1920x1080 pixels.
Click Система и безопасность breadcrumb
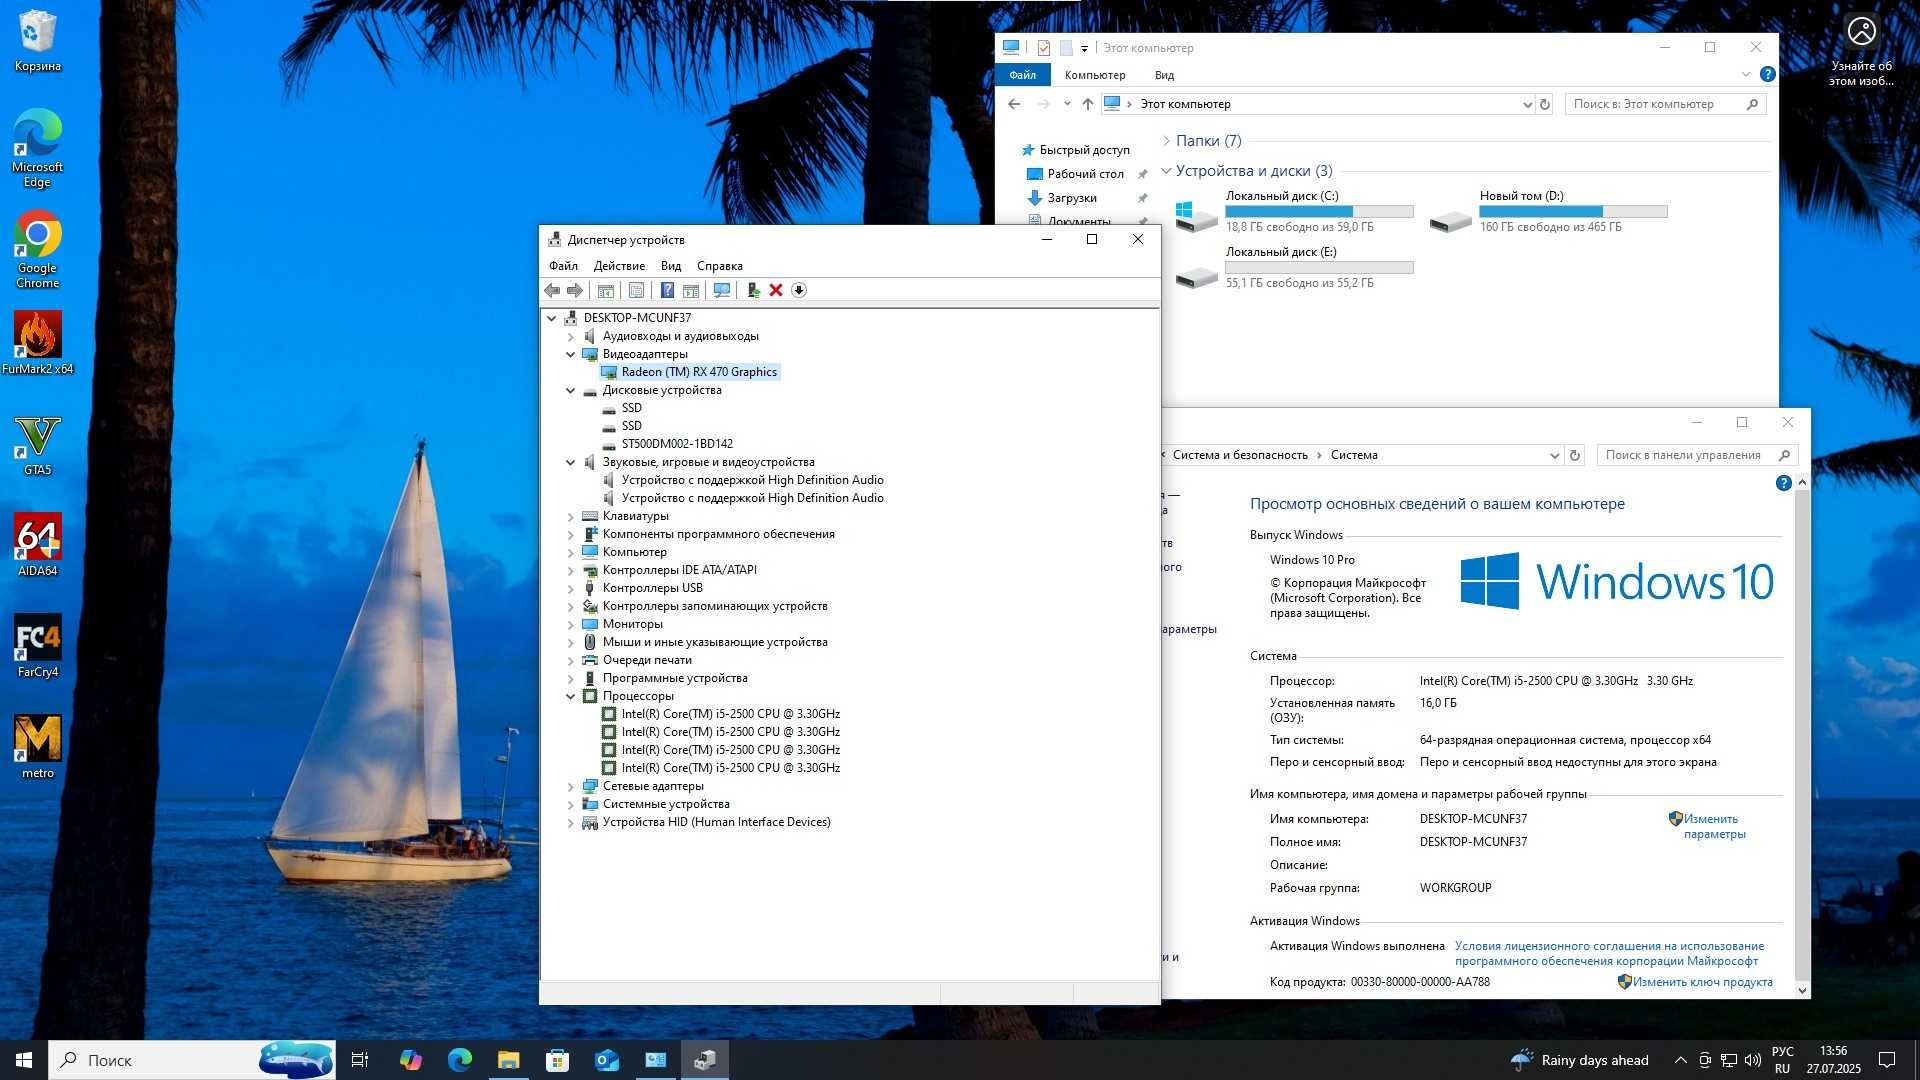click(x=1240, y=455)
